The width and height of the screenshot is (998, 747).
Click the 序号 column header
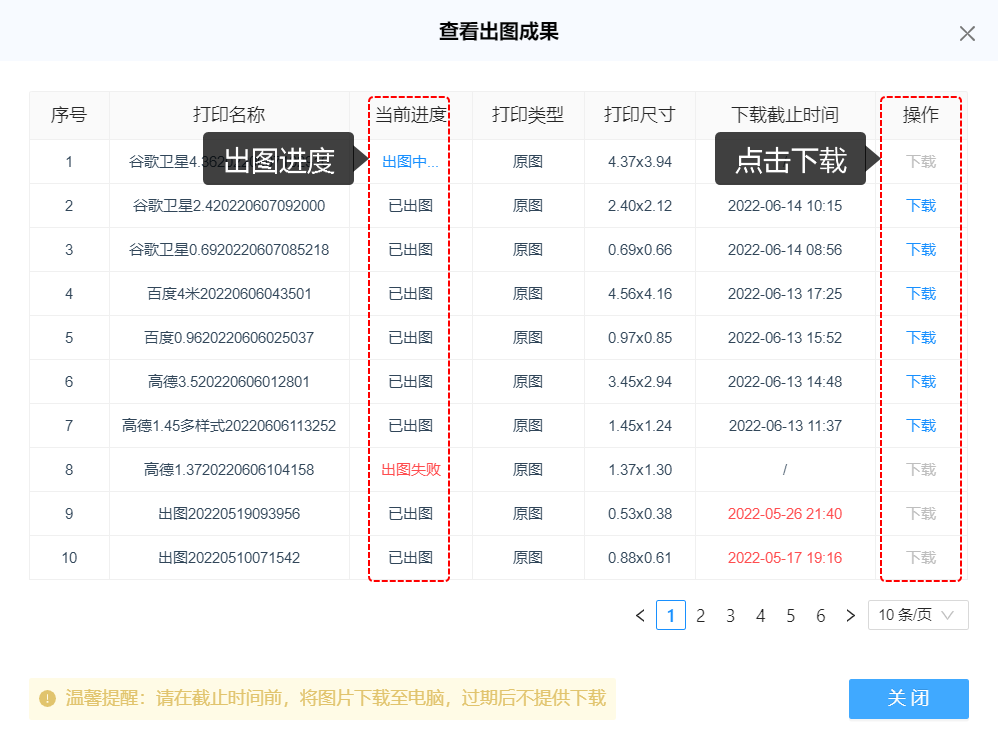(x=69, y=115)
